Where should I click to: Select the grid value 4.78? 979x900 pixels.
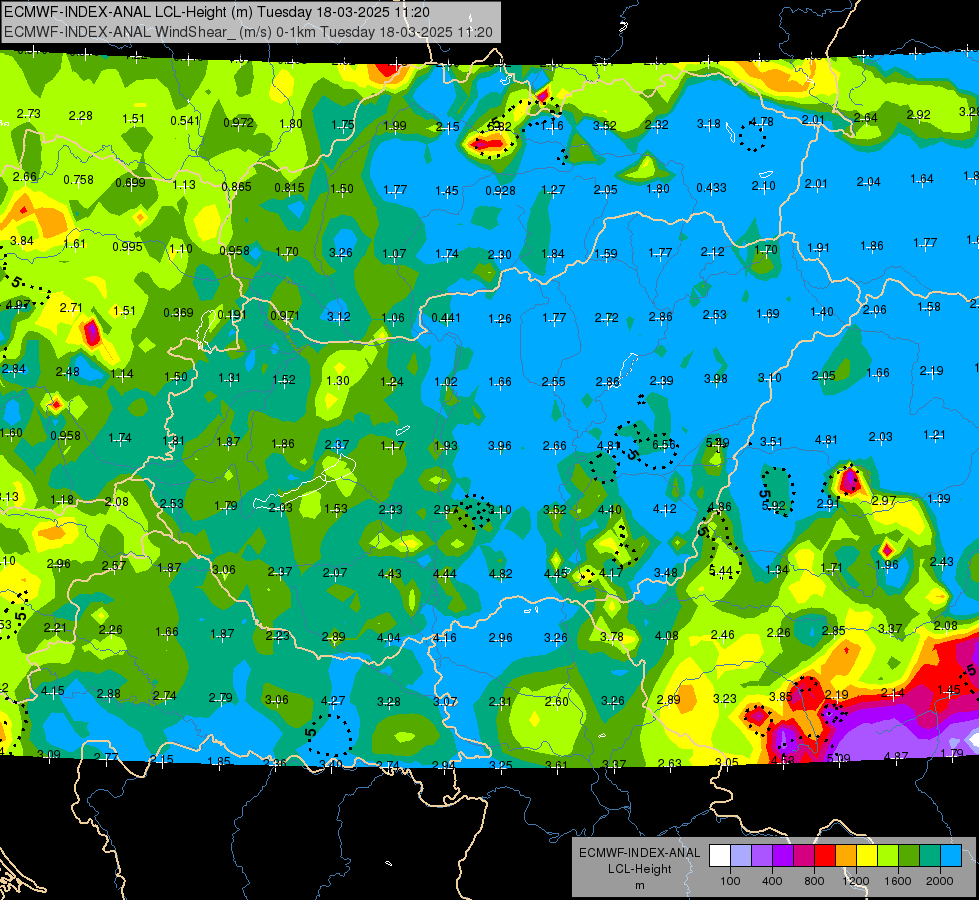762,122
